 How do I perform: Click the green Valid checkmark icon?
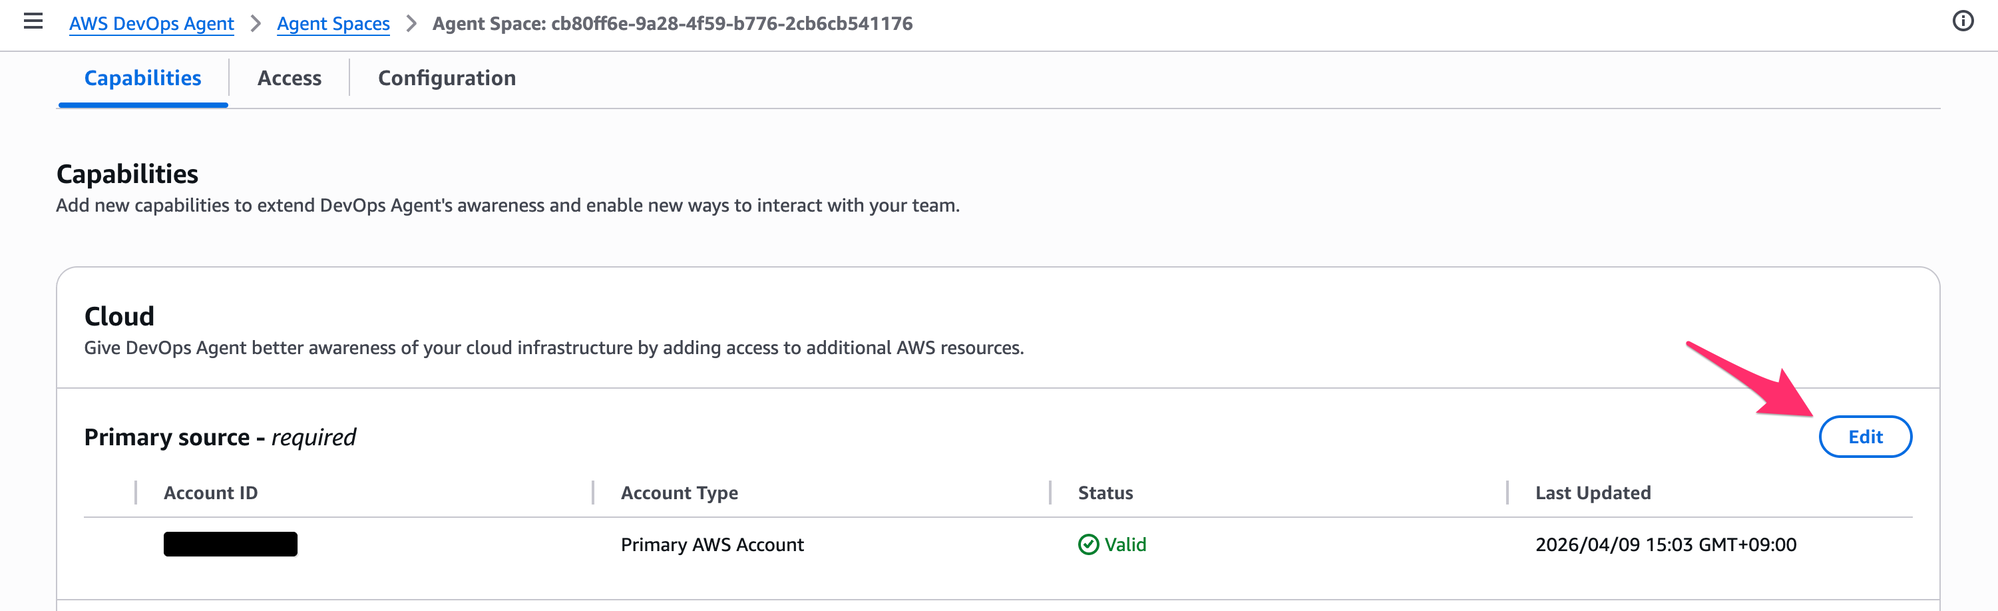(1088, 544)
